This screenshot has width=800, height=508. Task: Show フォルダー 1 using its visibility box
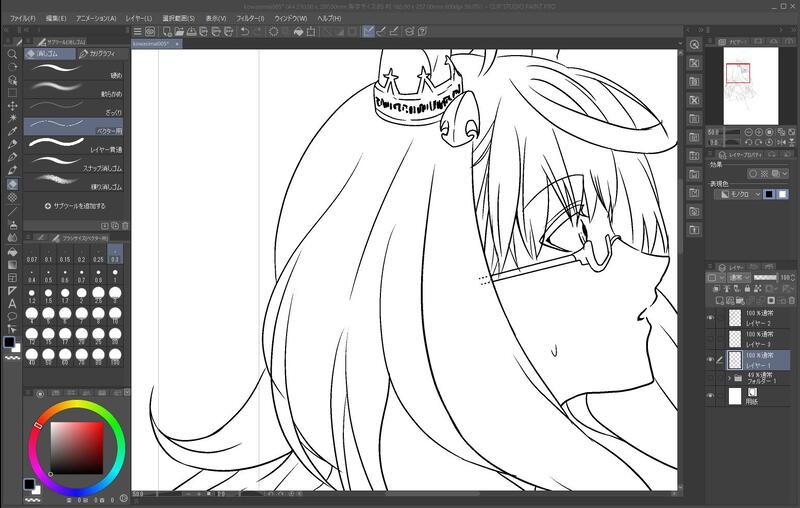710,378
